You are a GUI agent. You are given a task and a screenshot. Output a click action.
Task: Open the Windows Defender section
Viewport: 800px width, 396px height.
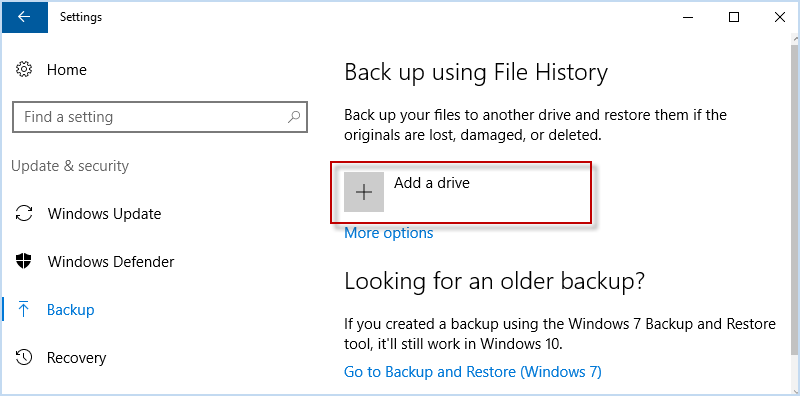111,262
